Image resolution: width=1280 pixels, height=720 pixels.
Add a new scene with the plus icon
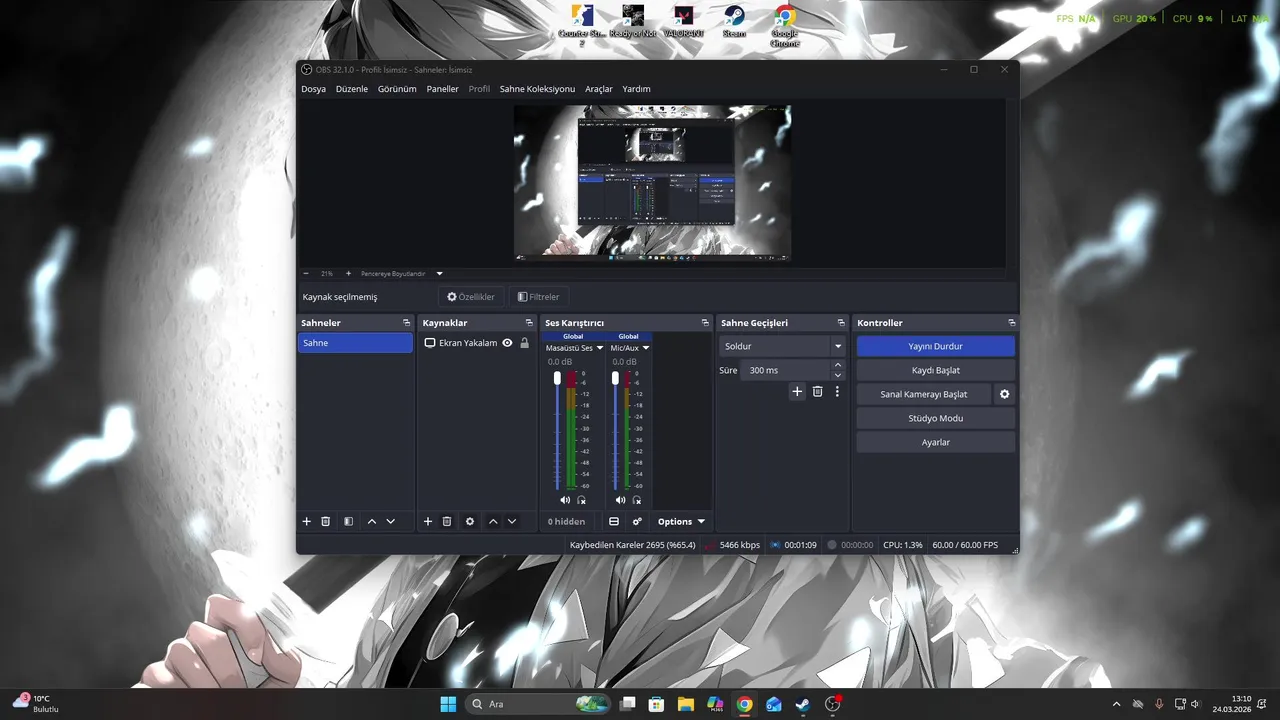tap(307, 522)
